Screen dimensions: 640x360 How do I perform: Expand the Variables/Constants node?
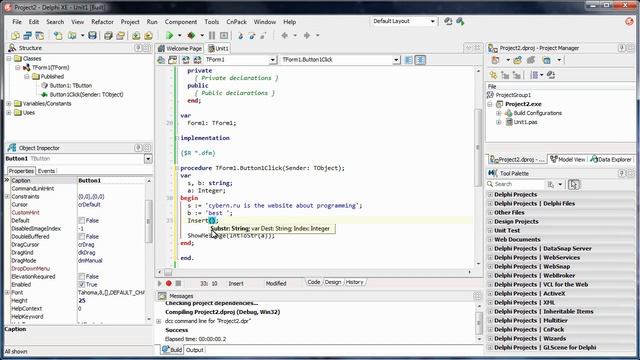click(x=9, y=104)
